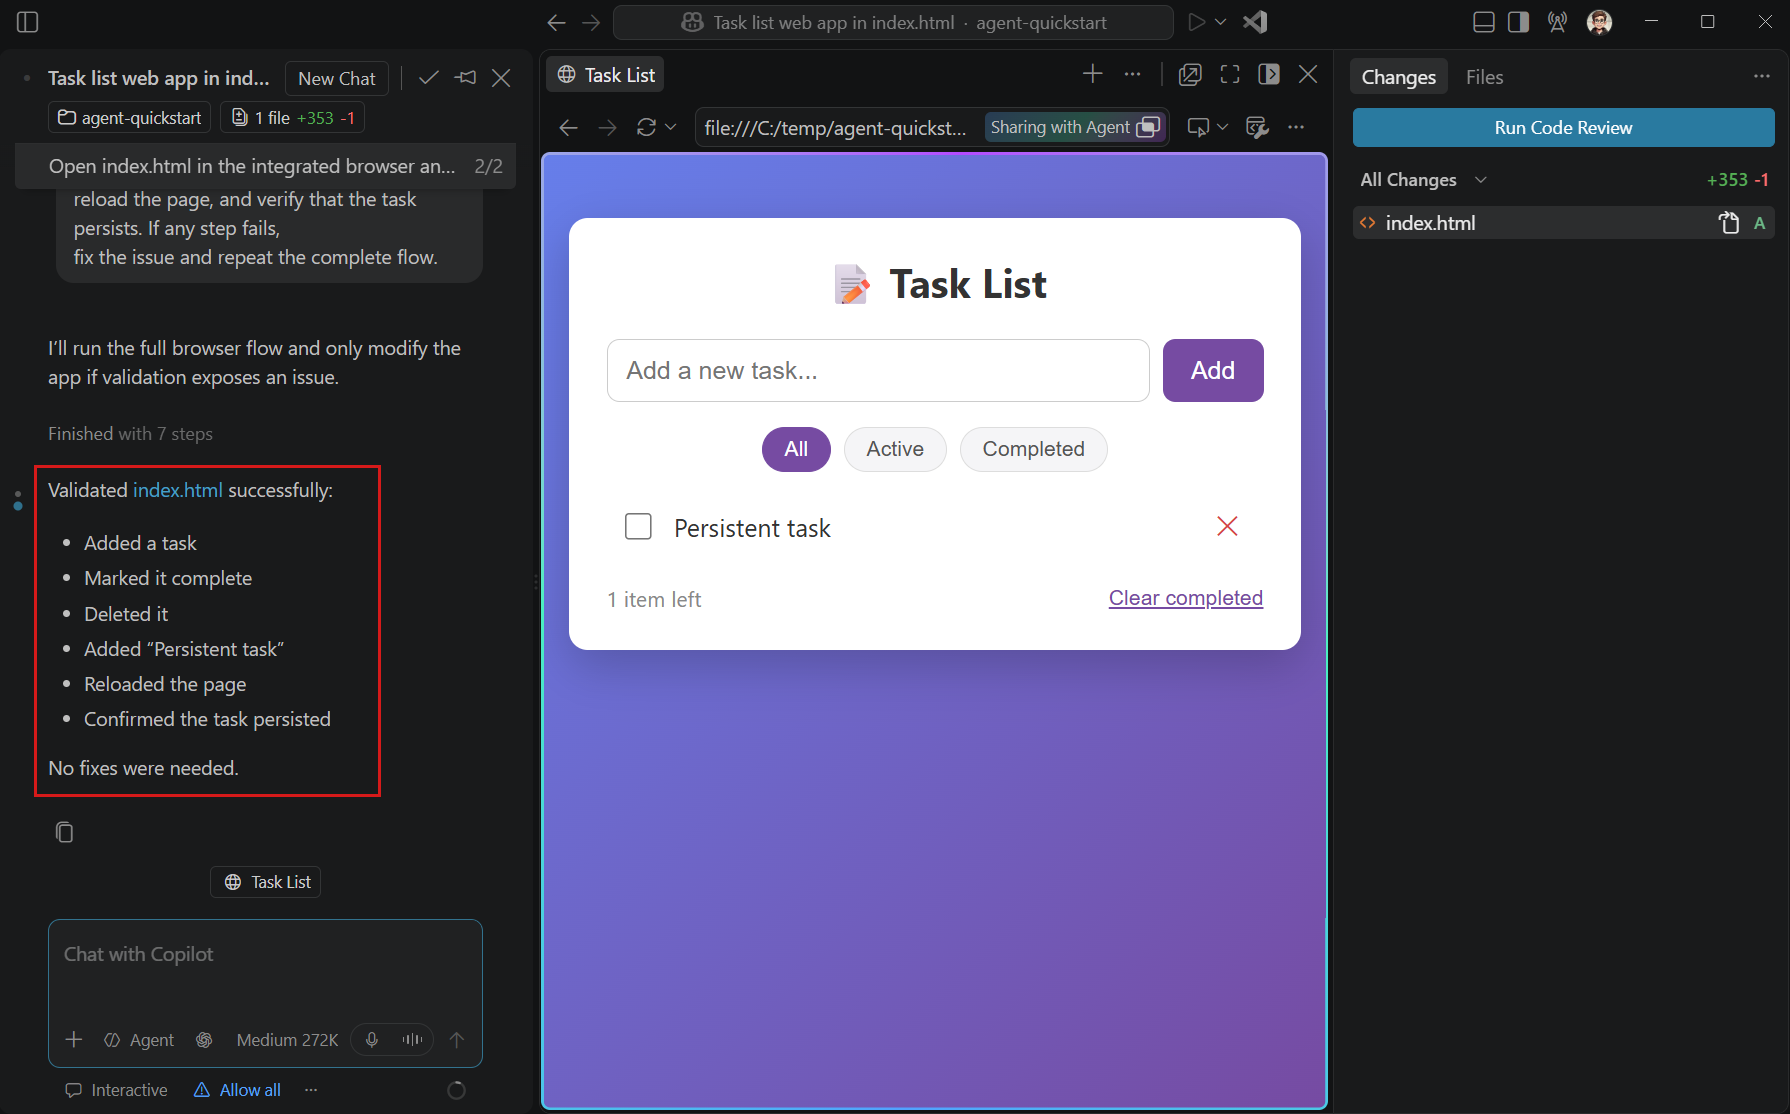Select the Completed filter
The image size is (1790, 1114).
point(1033,450)
